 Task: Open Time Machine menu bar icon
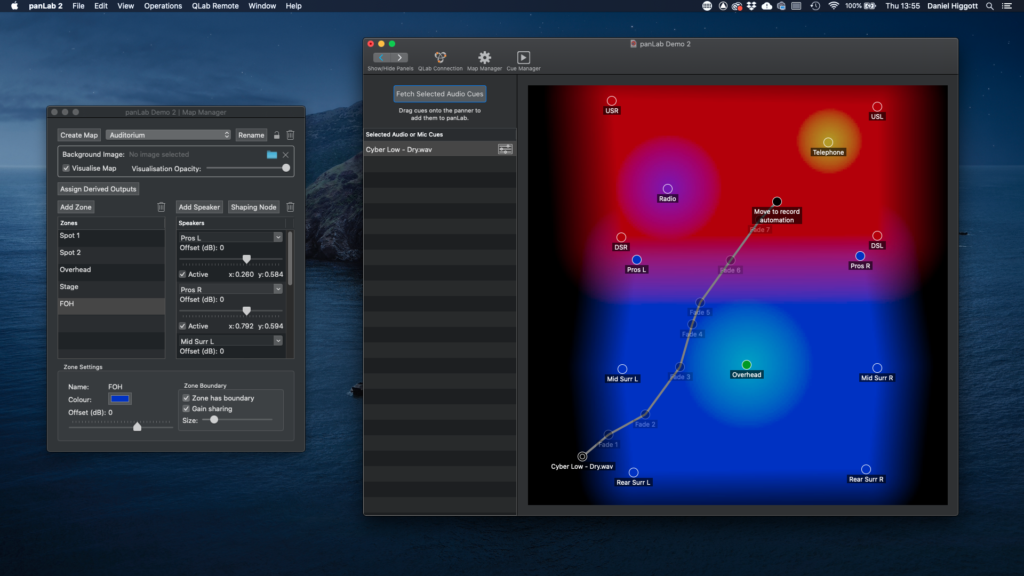click(x=815, y=6)
